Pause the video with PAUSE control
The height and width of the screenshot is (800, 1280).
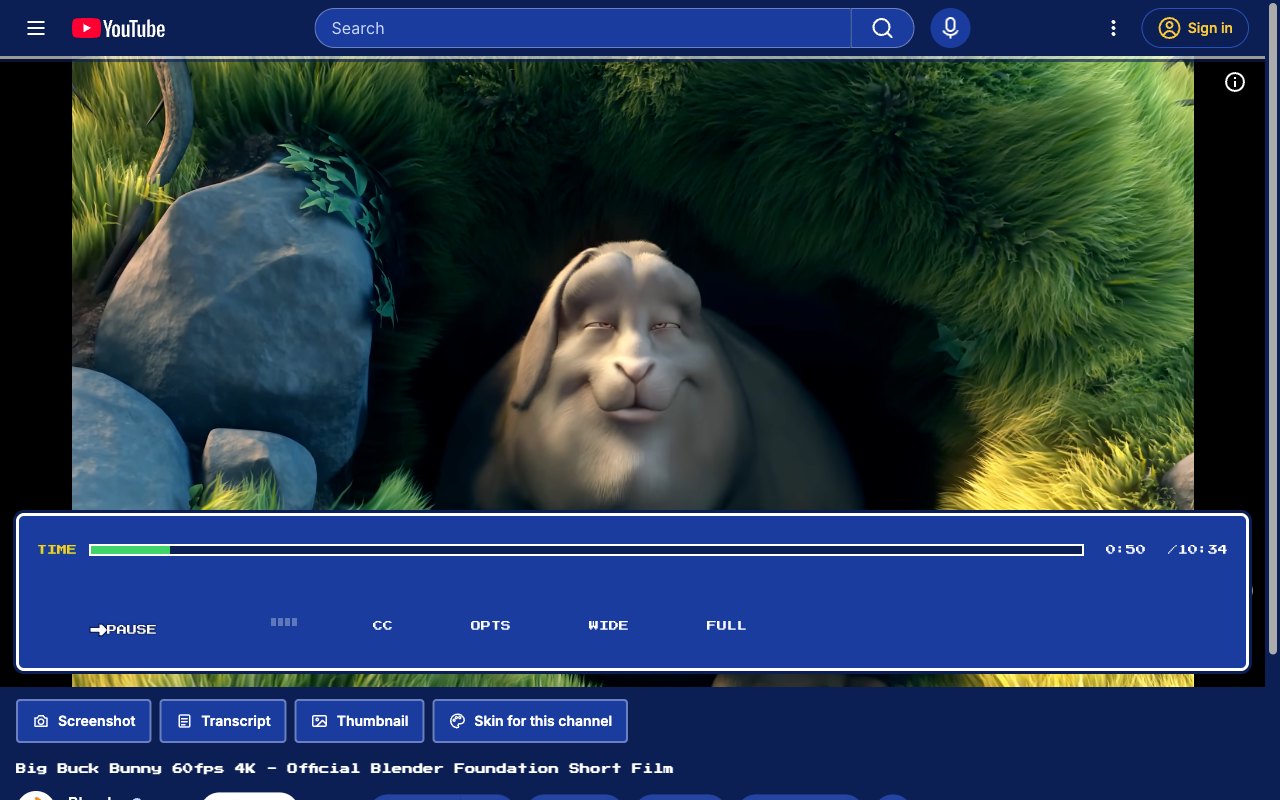pyautogui.click(x=123, y=629)
